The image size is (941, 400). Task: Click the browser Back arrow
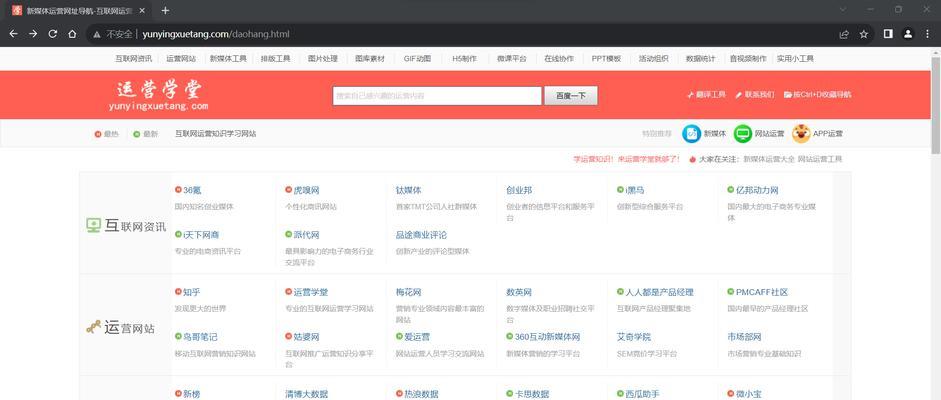[13, 34]
